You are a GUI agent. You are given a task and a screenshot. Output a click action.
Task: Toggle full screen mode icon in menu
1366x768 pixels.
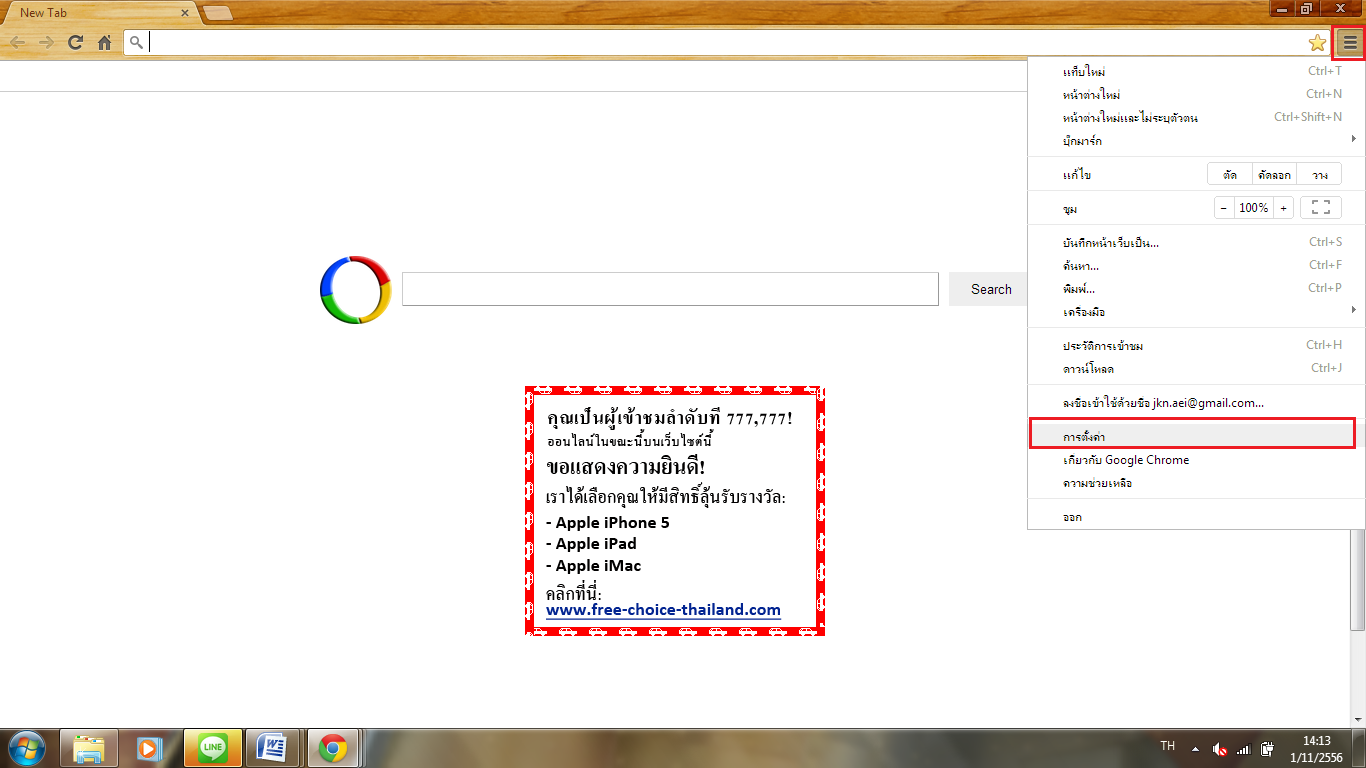tap(1320, 208)
